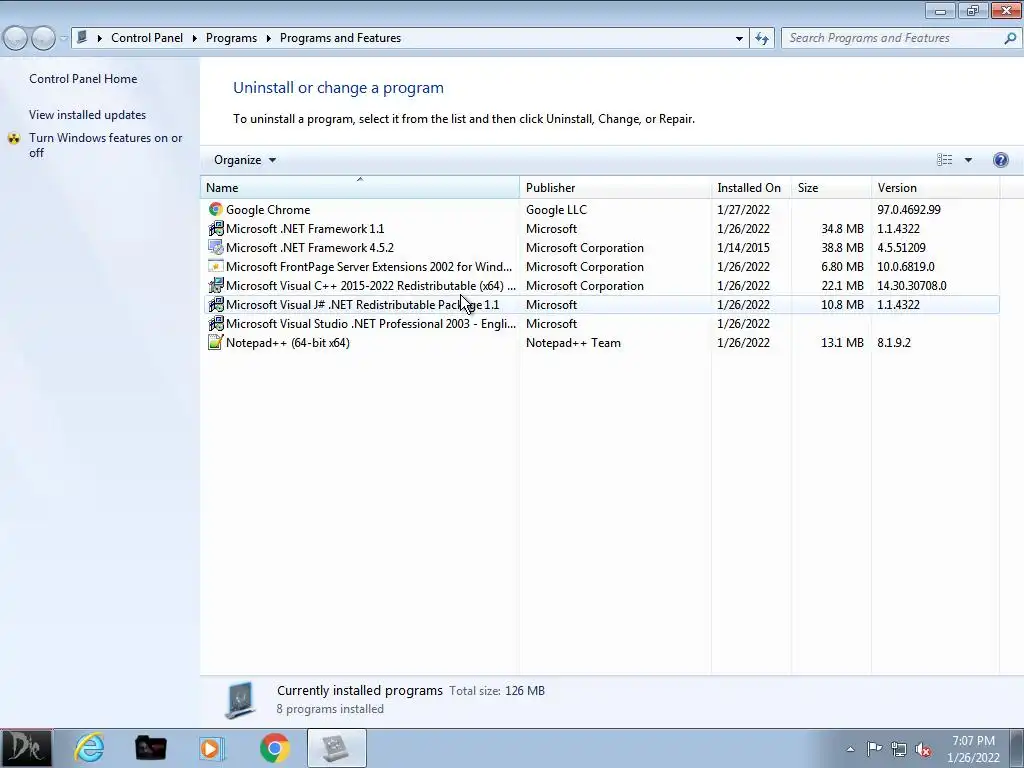The width and height of the screenshot is (1024, 768).
Task: Open Windows Media Player from taskbar
Action: (x=212, y=748)
